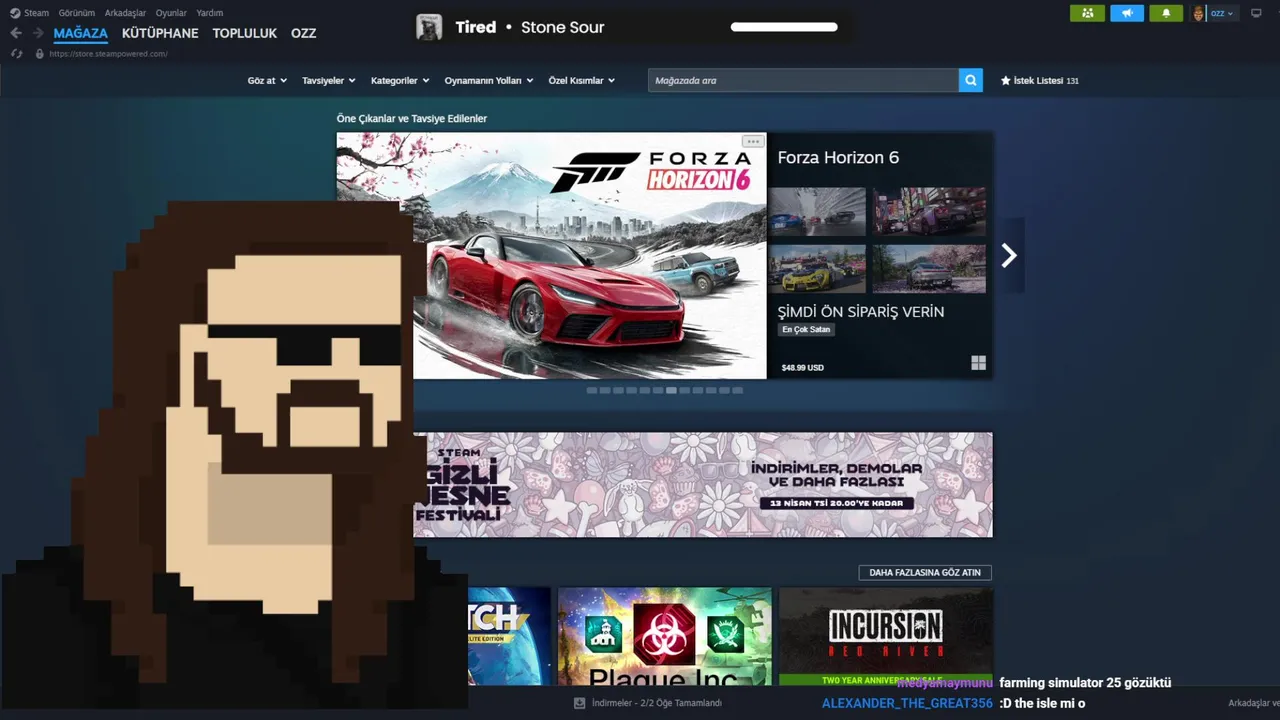Open the Plague Inc game card
The height and width of the screenshot is (720, 1280).
[x=665, y=636]
